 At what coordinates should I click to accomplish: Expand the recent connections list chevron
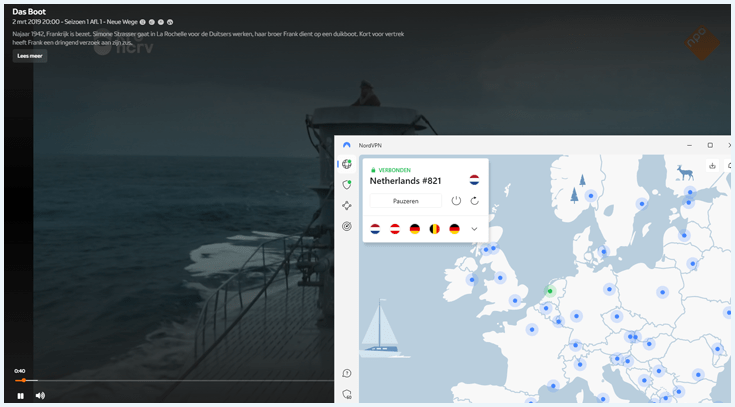click(474, 229)
